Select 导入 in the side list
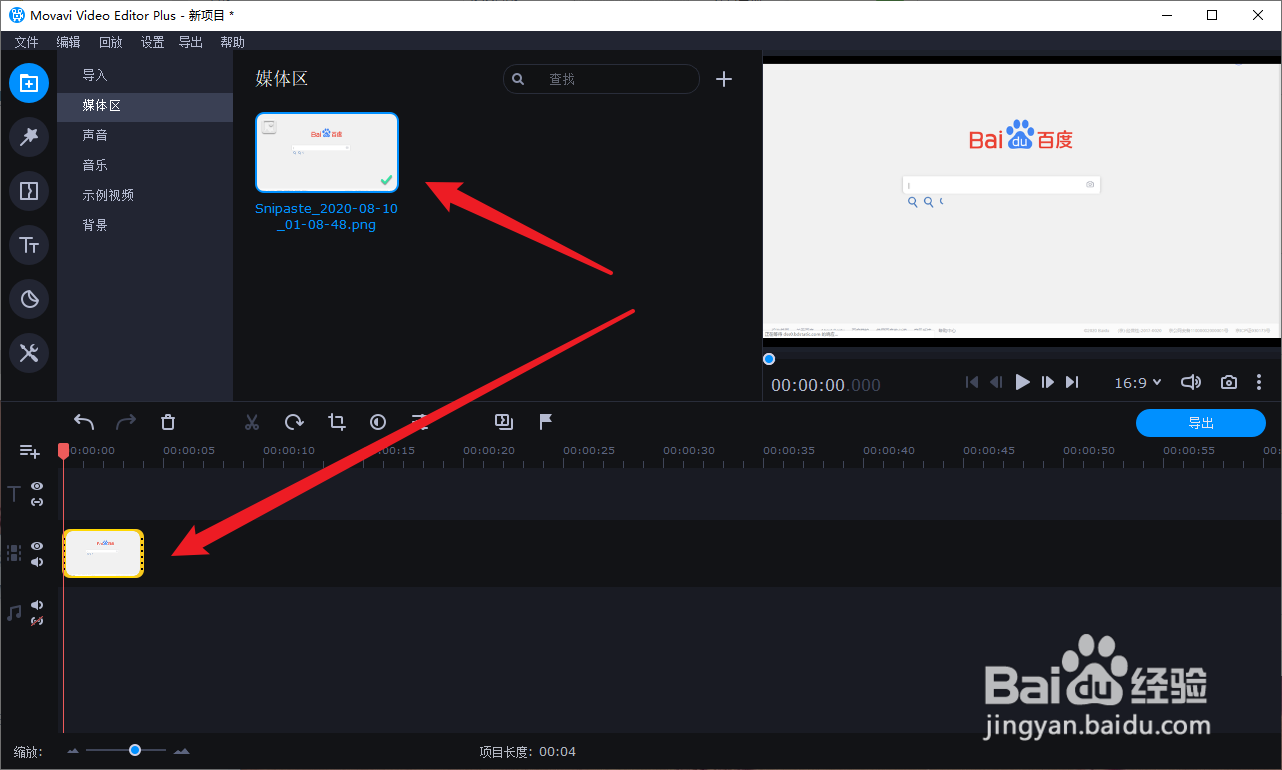The image size is (1282, 770). tap(145, 75)
